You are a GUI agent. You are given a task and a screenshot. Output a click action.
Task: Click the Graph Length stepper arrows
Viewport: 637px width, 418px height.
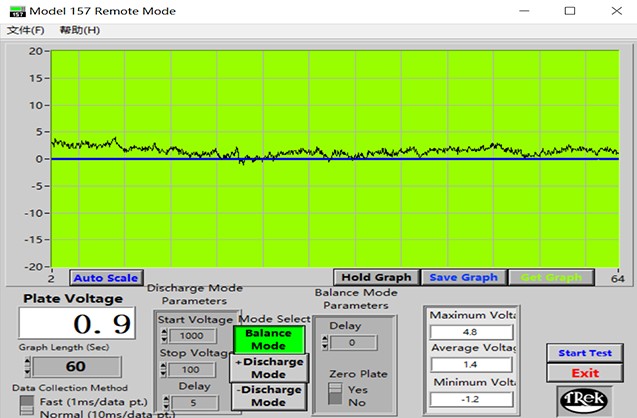click(27, 366)
